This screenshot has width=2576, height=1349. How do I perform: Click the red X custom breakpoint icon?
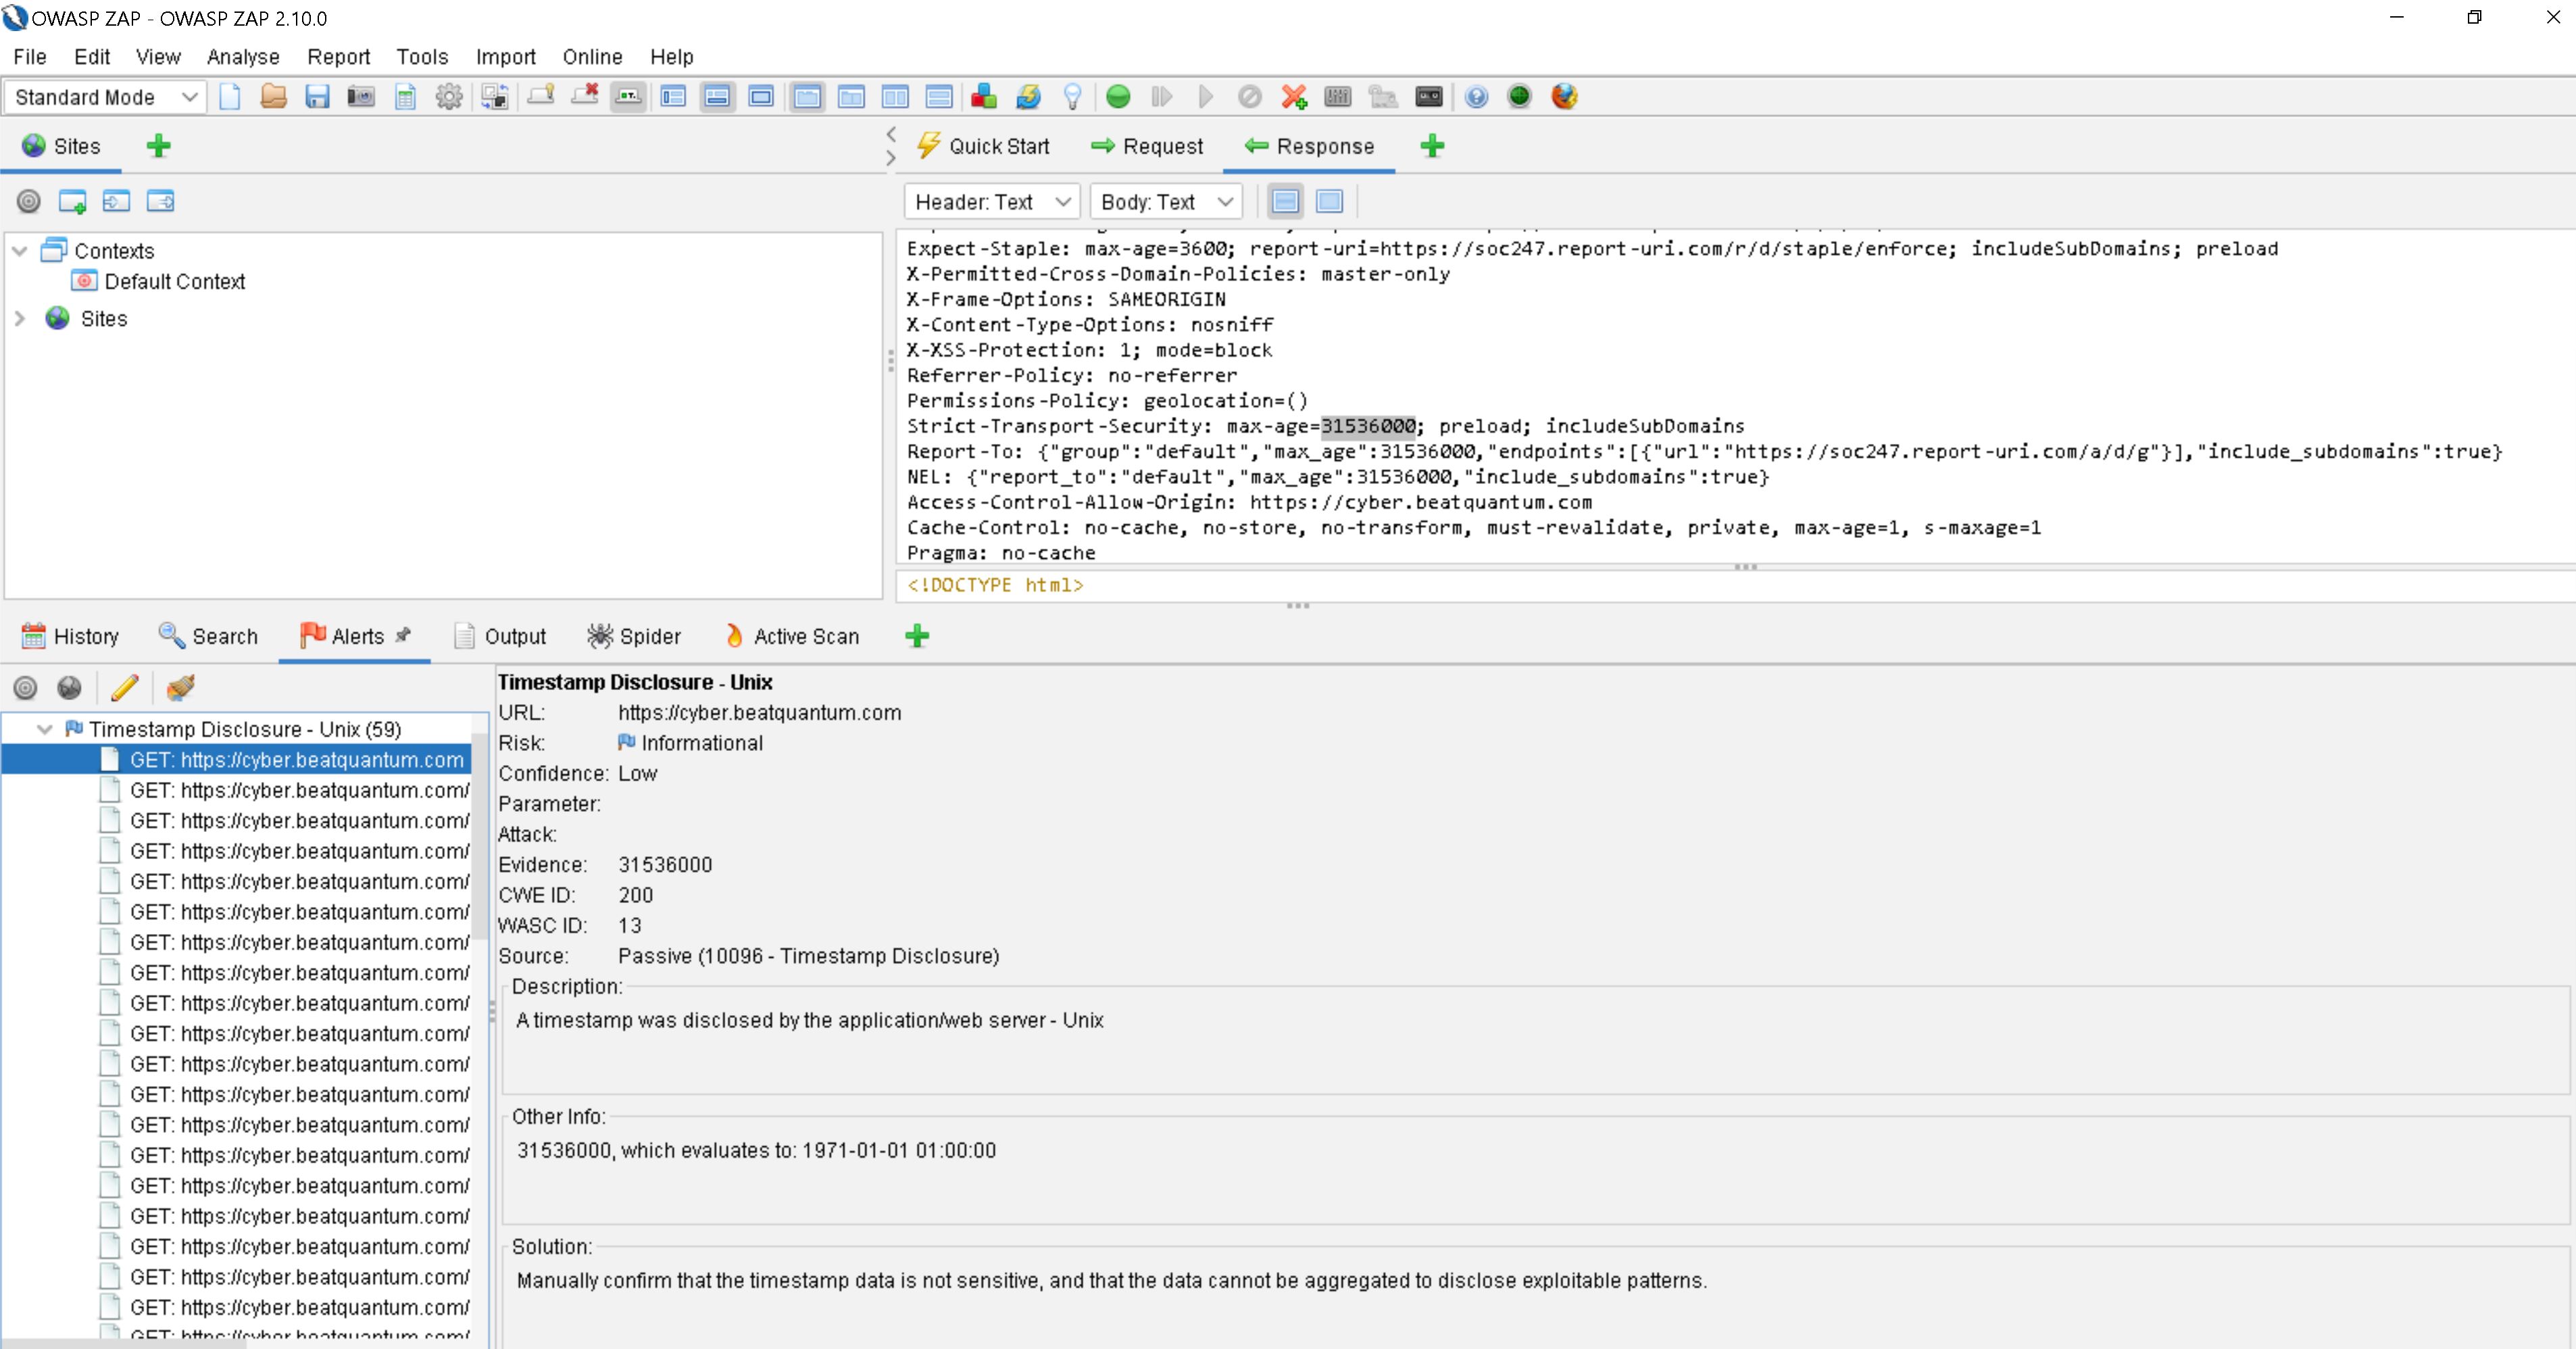1294,97
